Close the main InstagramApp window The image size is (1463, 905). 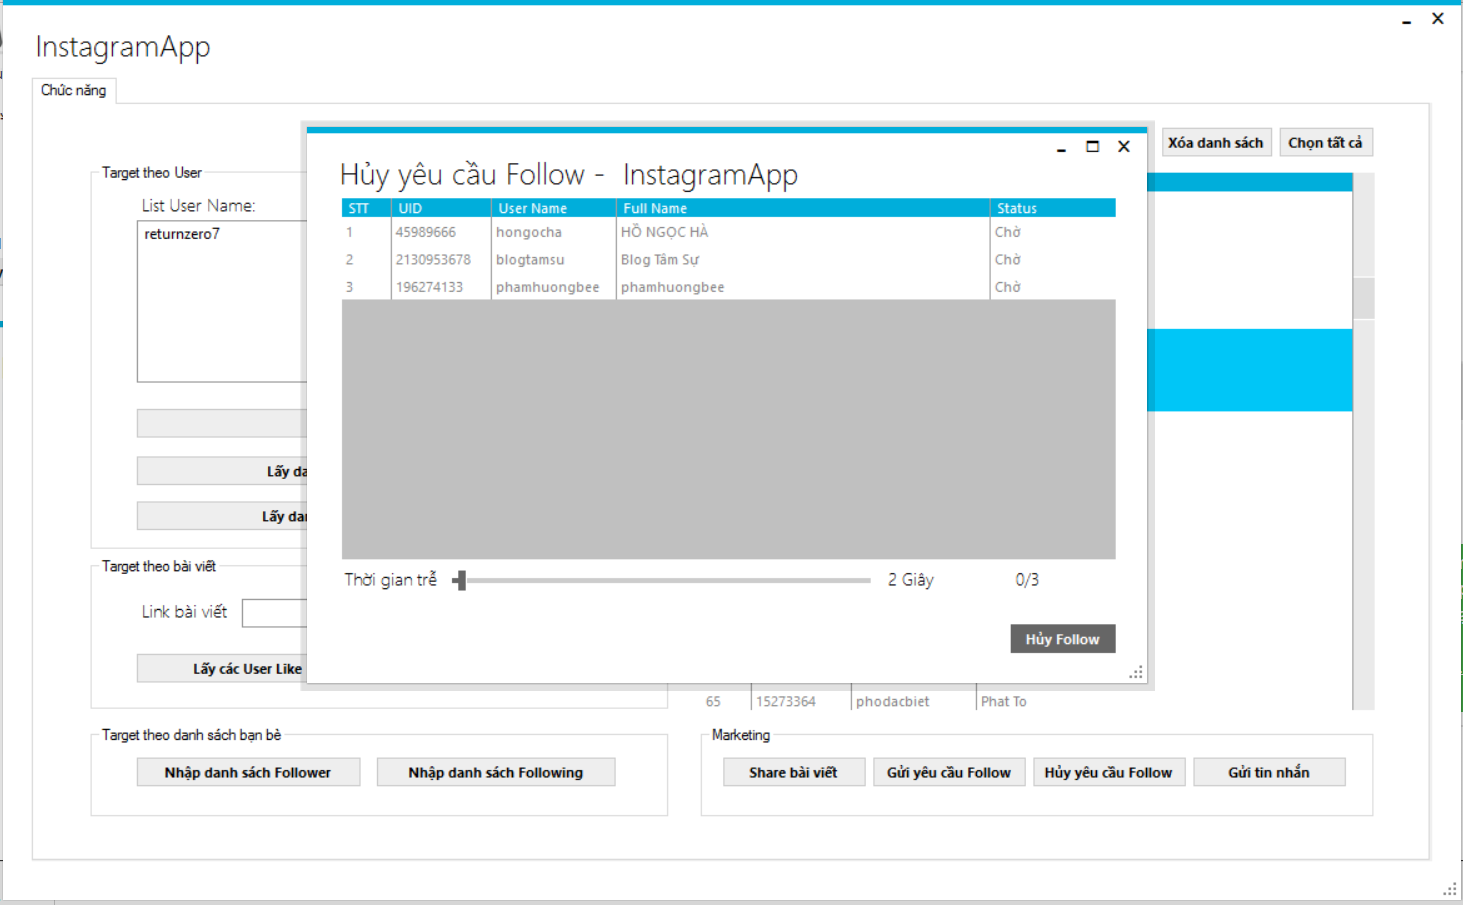1438,18
